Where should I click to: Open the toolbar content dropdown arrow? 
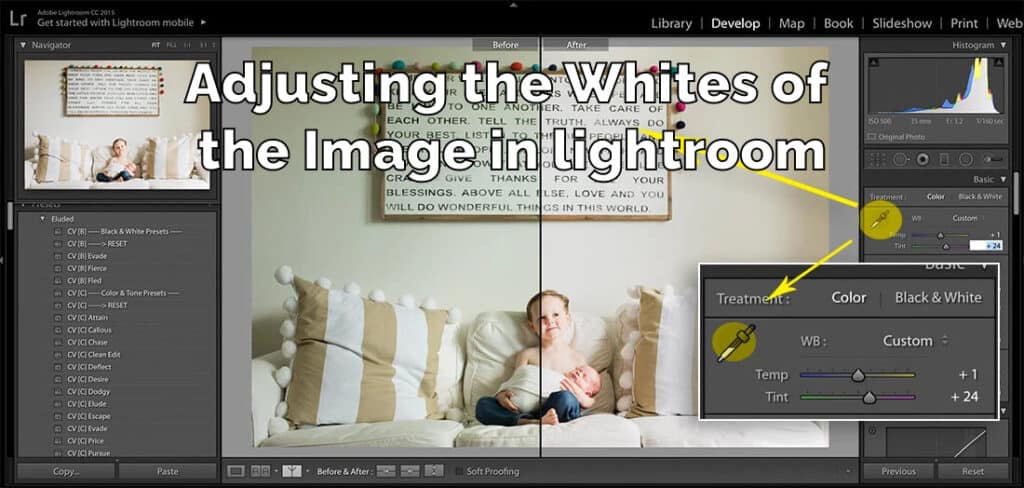pyautogui.click(x=848, y=471)
